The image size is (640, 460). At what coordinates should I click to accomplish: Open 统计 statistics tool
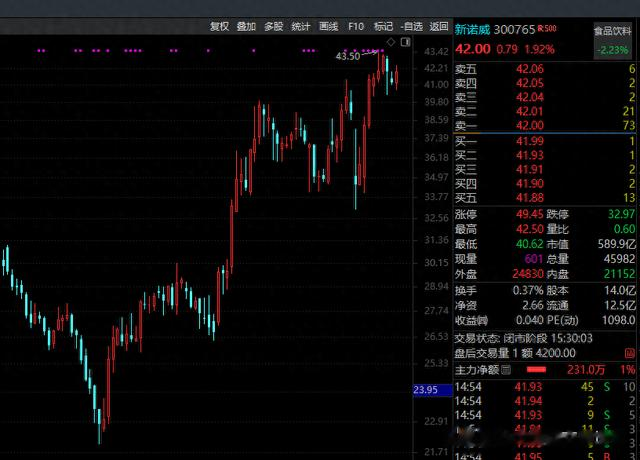pyautogui.click(x=301, y=27)
